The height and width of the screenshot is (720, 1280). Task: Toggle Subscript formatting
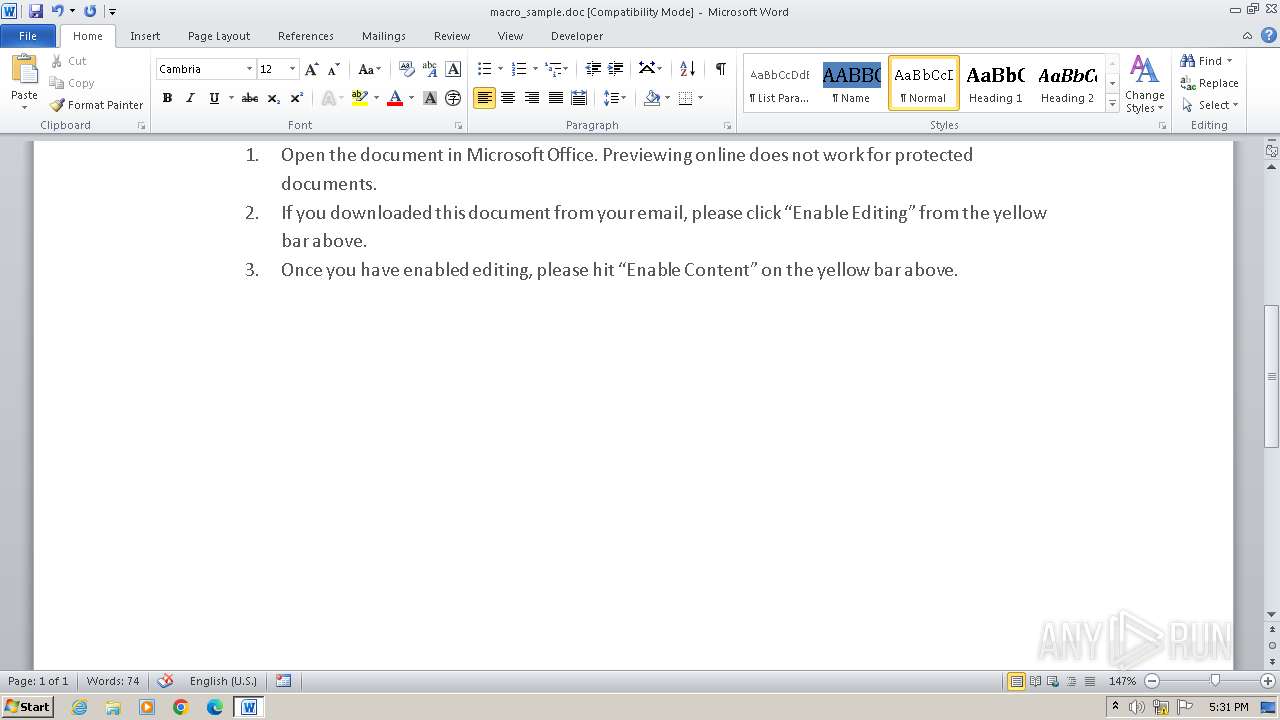pos(273,98)
